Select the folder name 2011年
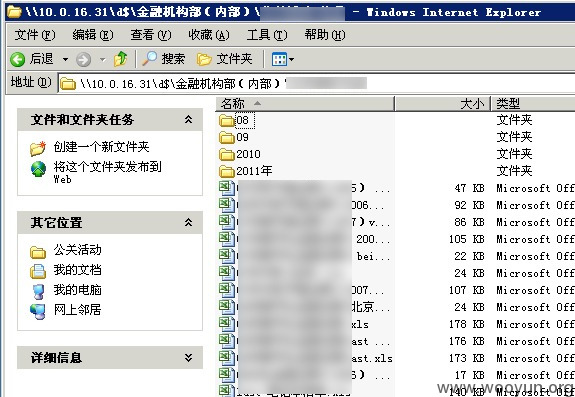The height and width of the screenshot is (397, 575). [254, 171]
